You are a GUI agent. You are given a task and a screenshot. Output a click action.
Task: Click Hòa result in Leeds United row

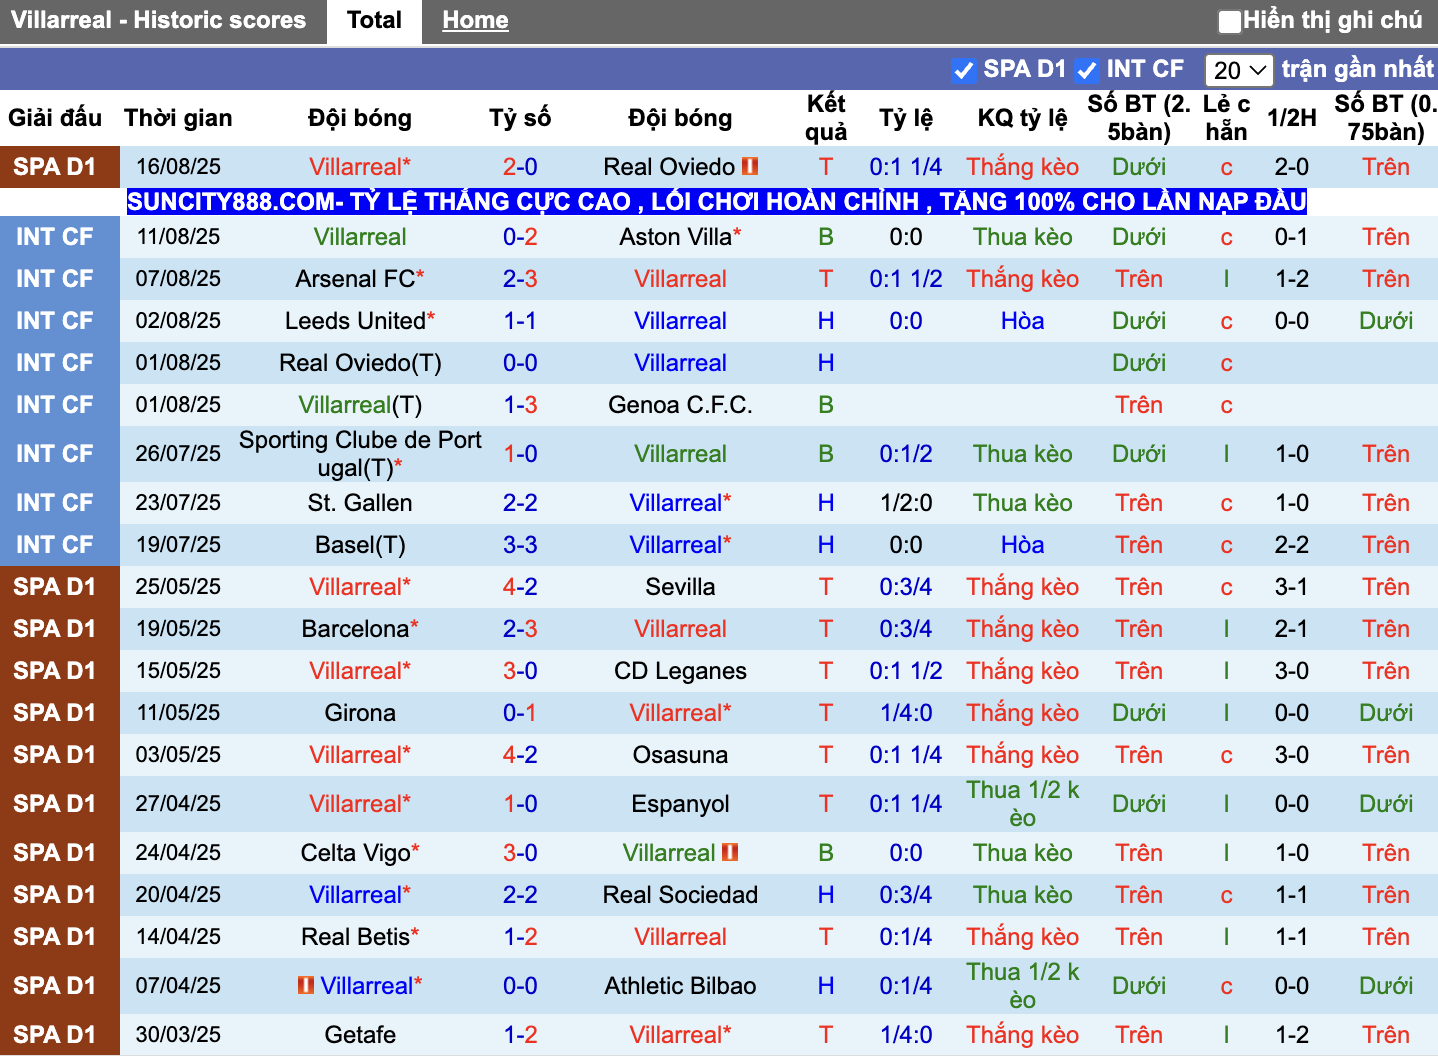(1022, 321)
